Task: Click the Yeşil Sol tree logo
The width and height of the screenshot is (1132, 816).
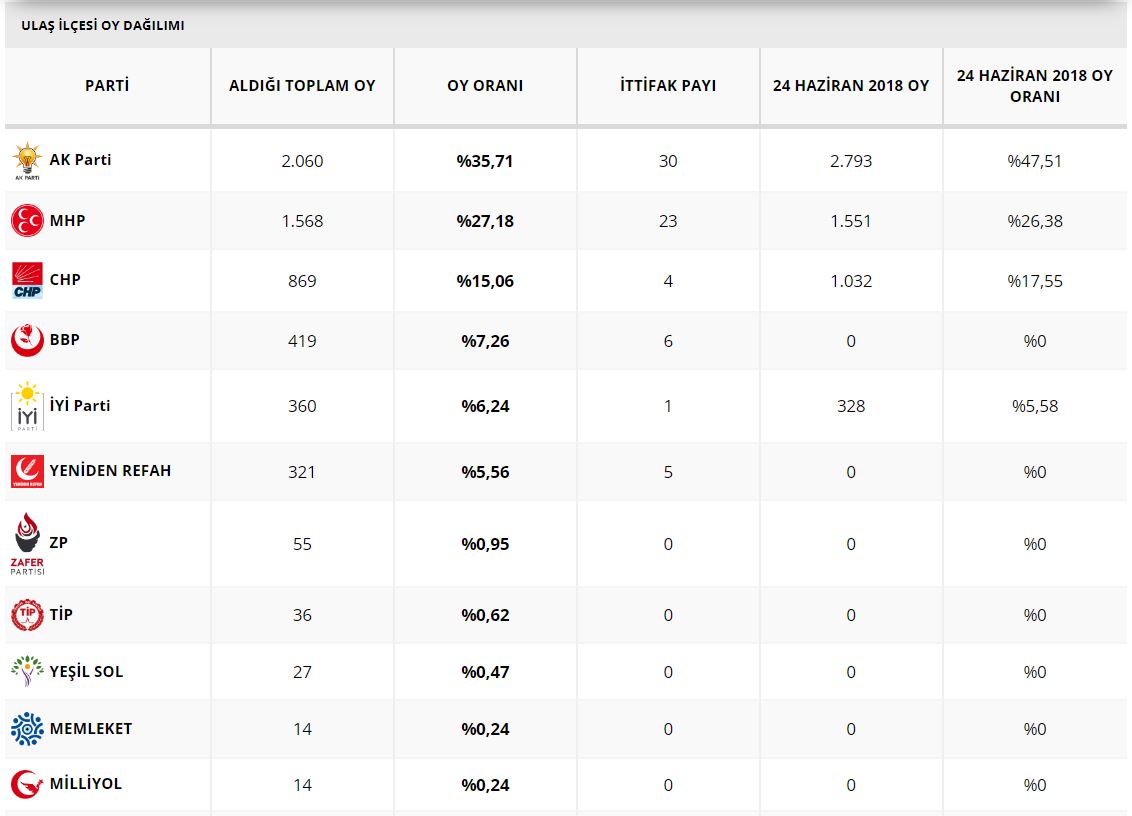Action: (x=27, y=672)
